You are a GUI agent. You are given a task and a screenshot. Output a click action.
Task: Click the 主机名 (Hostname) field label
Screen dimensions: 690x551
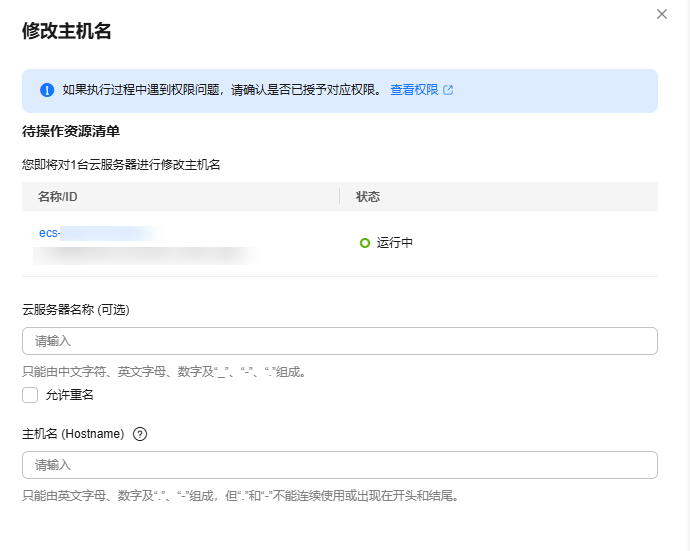[x=73, y=434]
